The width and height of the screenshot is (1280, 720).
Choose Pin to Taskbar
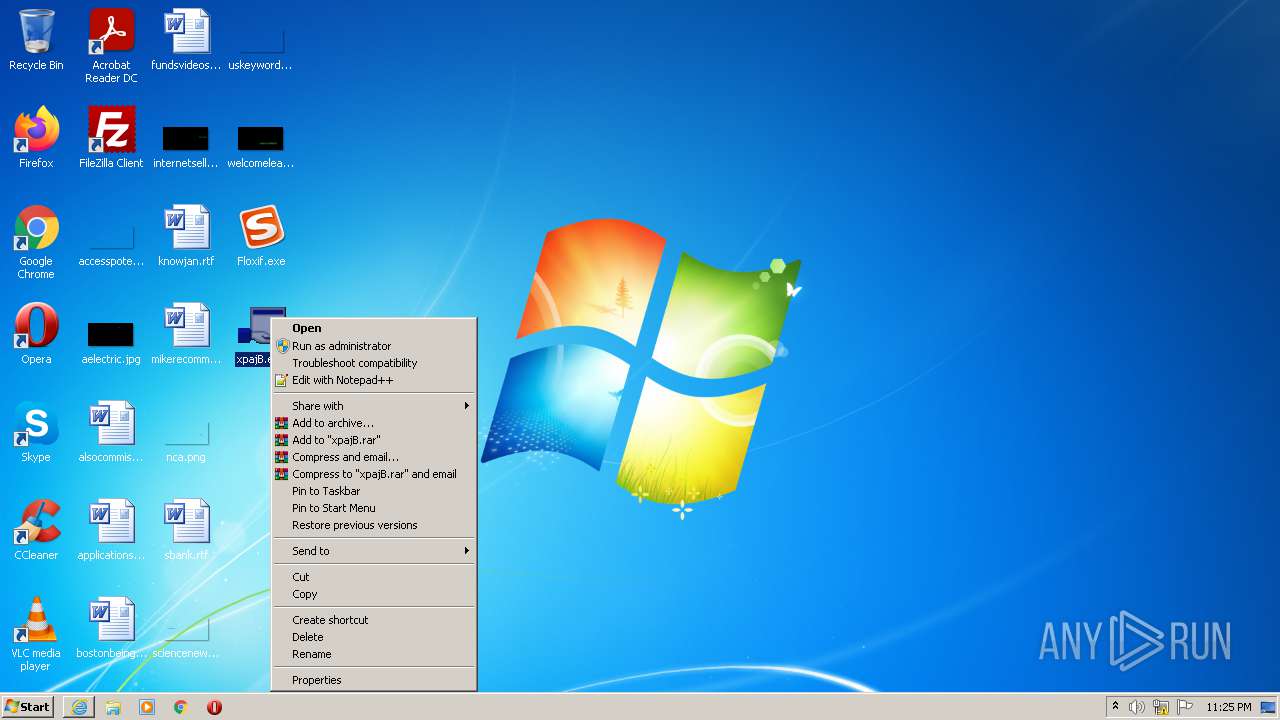pos(374,491)
